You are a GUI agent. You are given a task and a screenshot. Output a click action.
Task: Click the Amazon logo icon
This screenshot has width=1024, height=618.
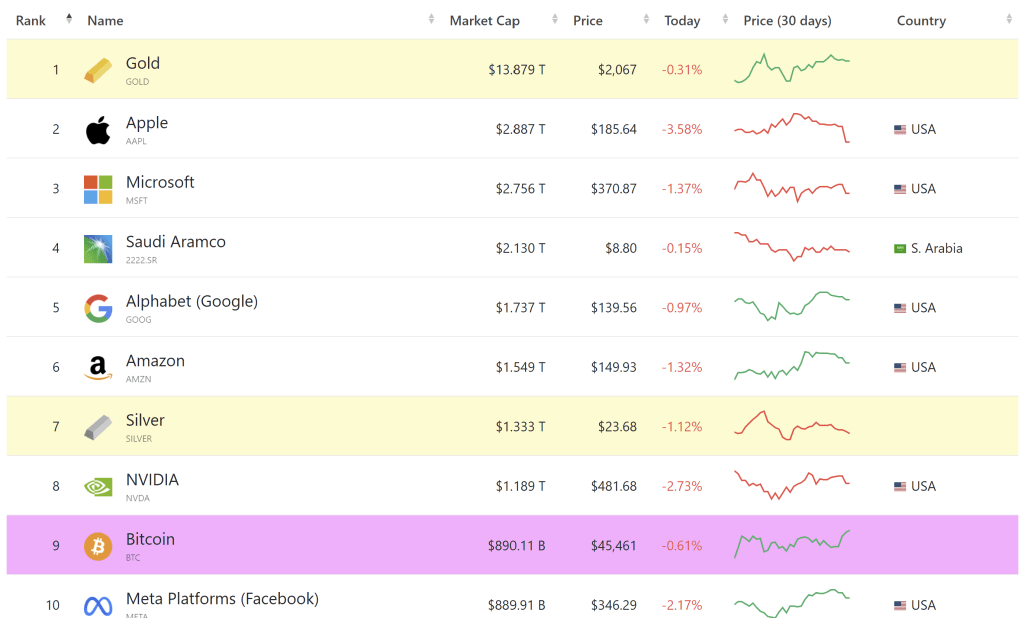click(x=98, y=368)
